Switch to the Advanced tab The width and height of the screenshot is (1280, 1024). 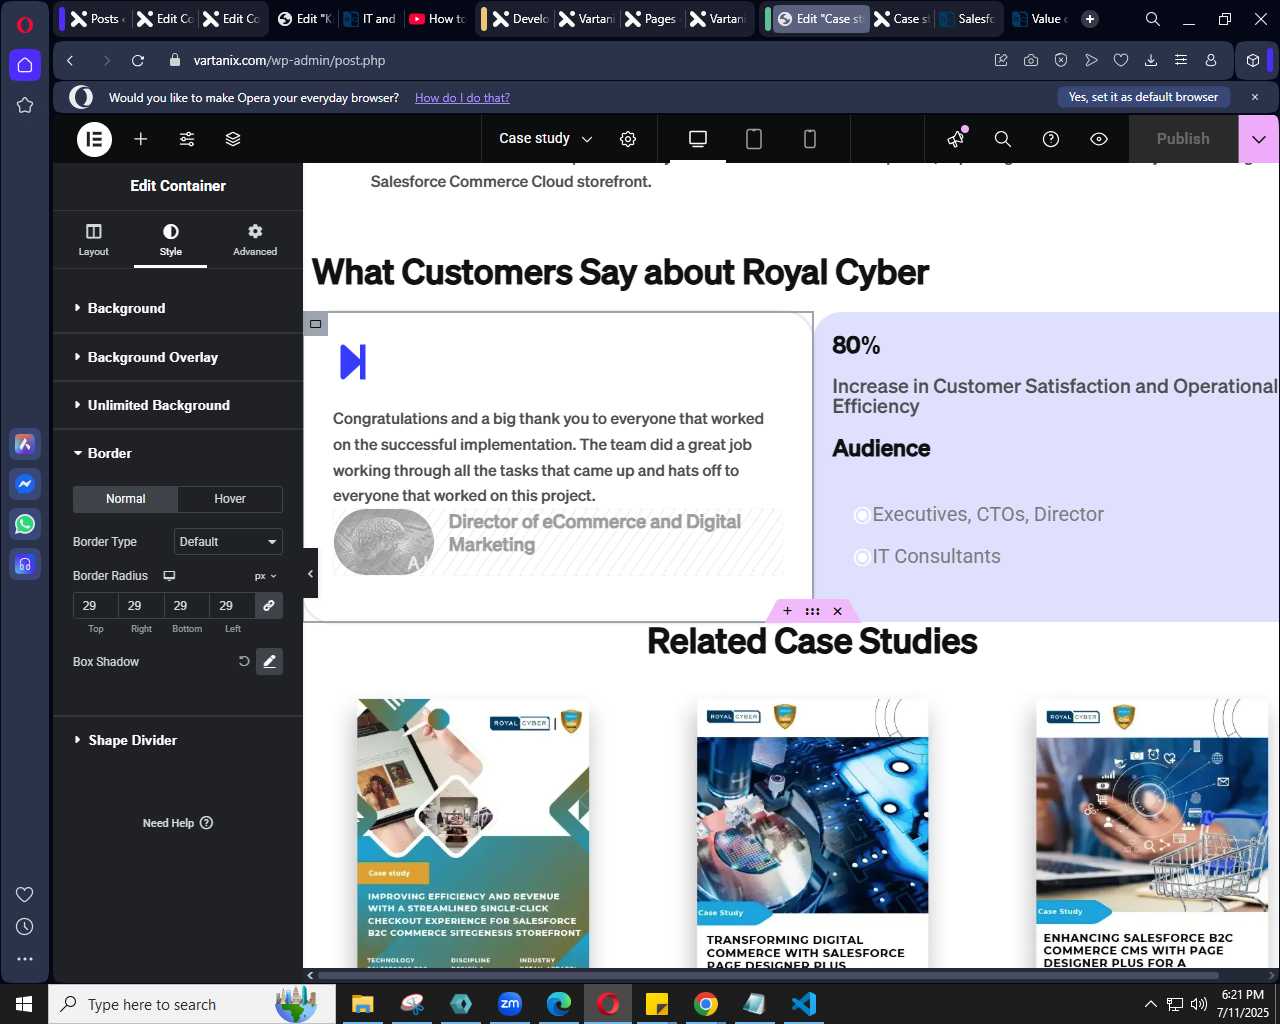255,240
